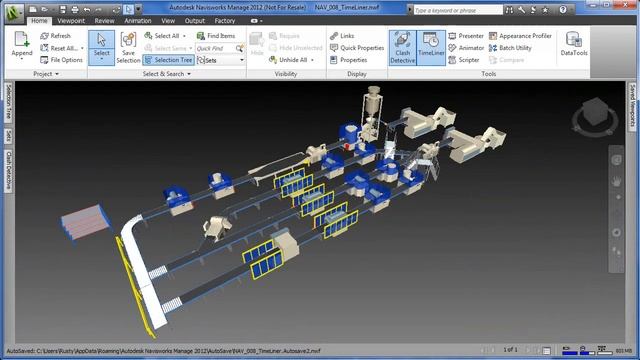This screenshot has width=640, height=360.
Task: Click into the keyword search box
Action: point(458,10)
